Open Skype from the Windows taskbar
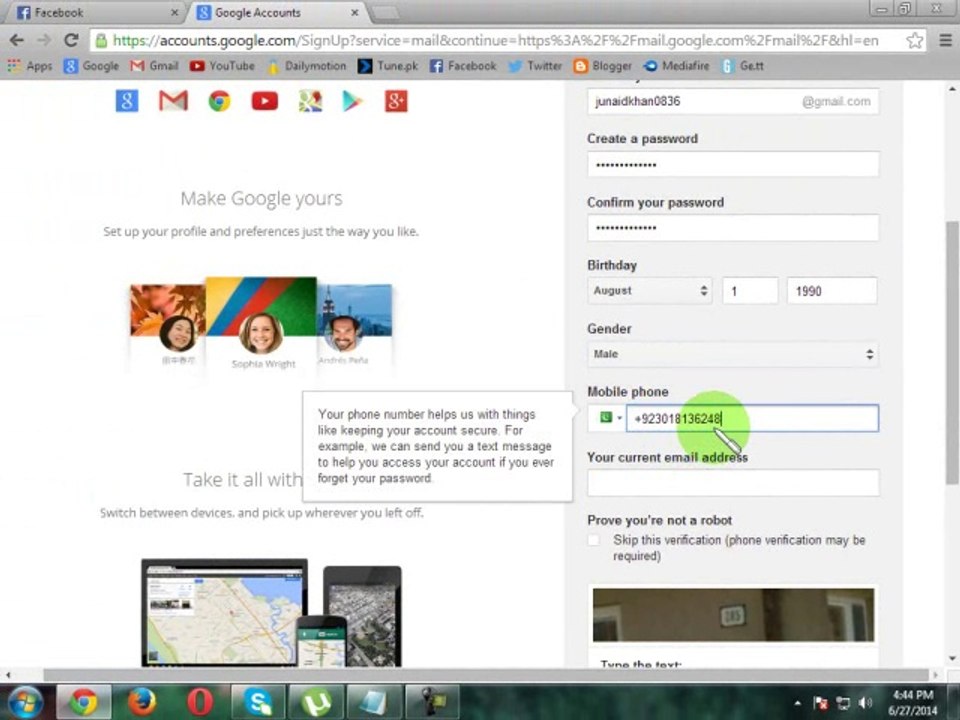The height and width of the screenshot is (720, 960). pos(258,702)
